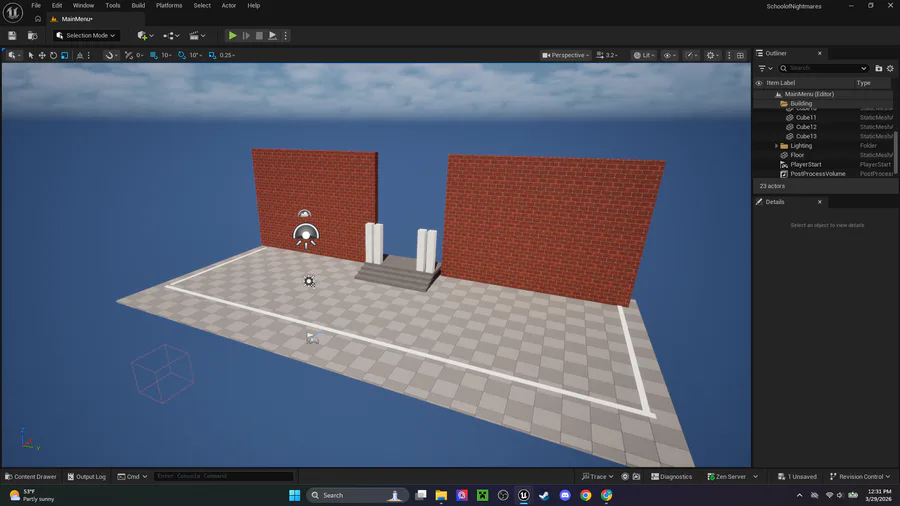The image size is (900, 506).
Task: Expand the Lighting folder
Action: tap(777, 146)
